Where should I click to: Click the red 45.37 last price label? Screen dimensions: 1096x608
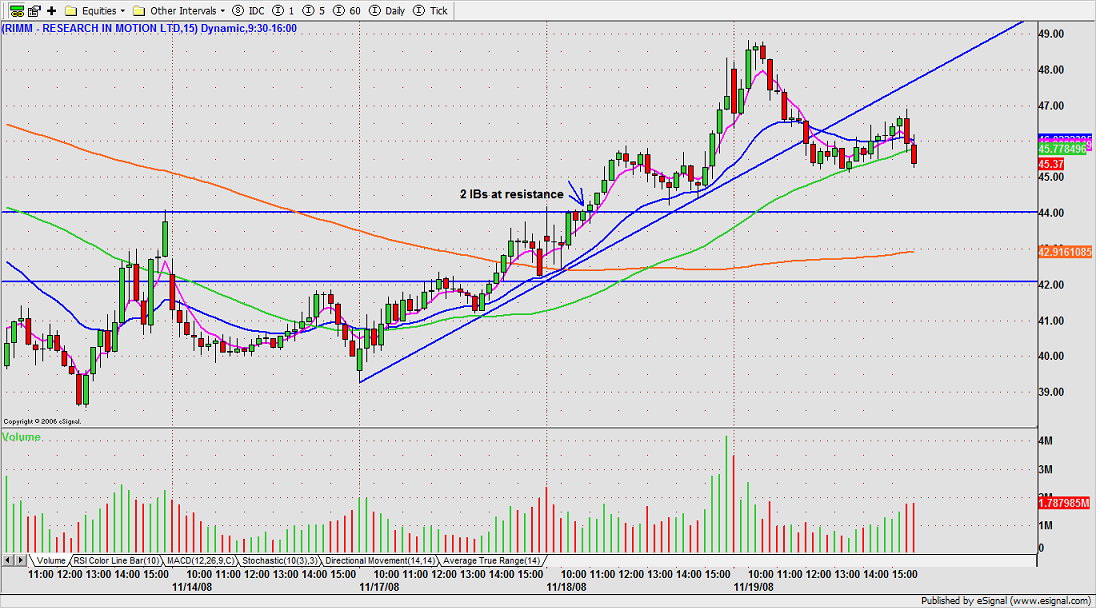click(x=1051, y=164)
